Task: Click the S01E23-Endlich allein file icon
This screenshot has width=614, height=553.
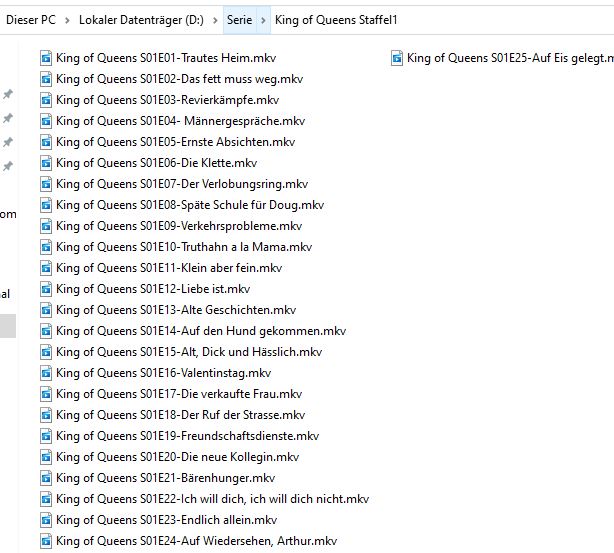Action: pyautogui.click(x=46, y=520)
